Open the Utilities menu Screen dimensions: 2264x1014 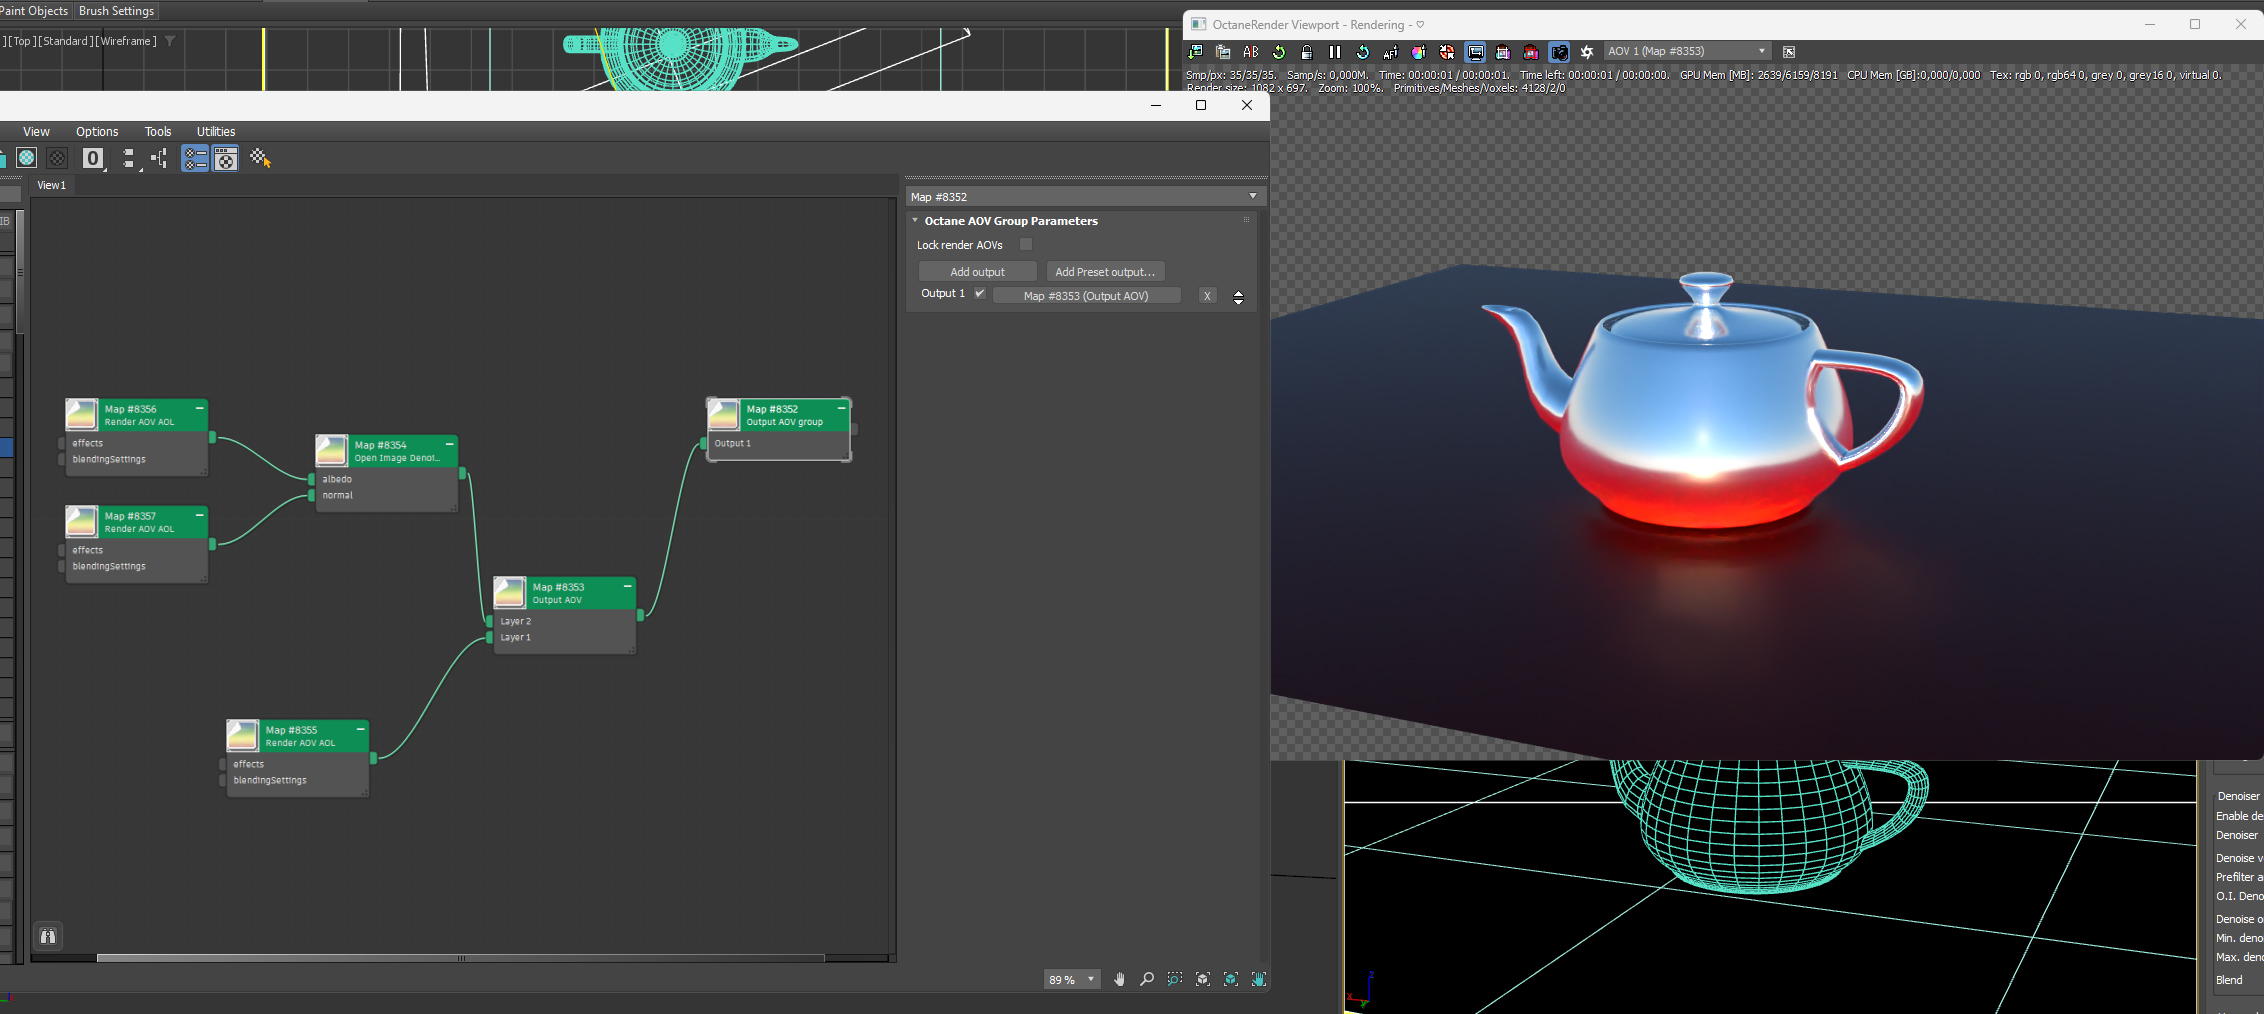(216, 131)
